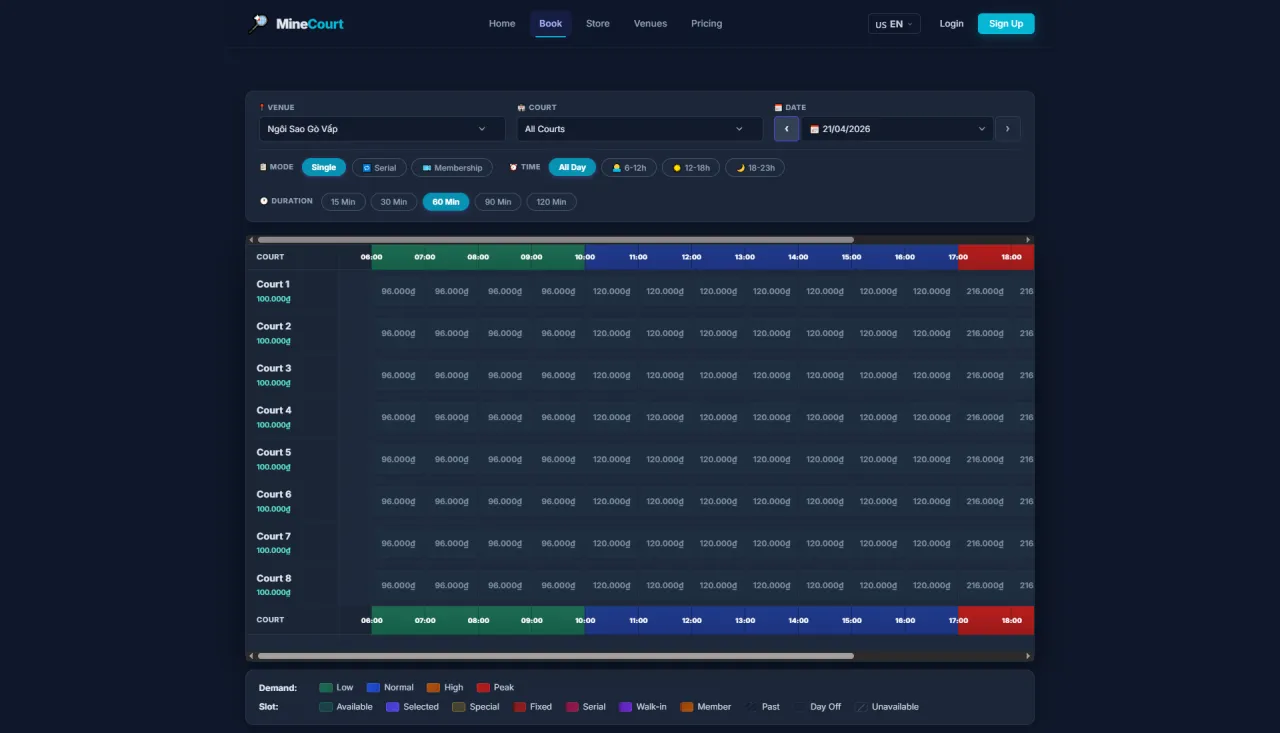Set duration to 30 Min
This screenshot has width=1280, height=733.
pyautogui.click(x=394, y=202)
